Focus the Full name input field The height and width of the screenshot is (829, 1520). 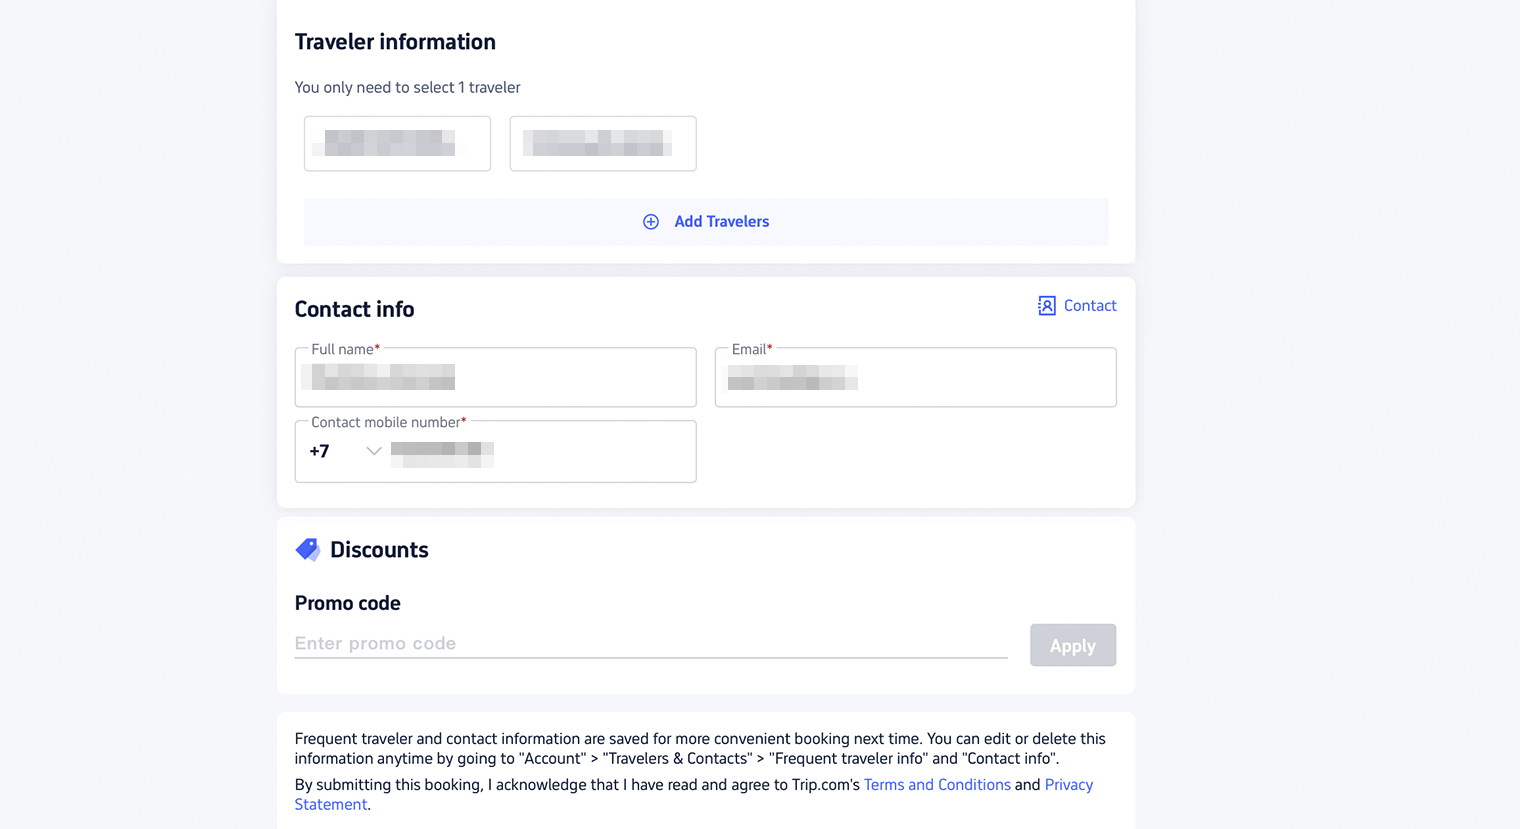click(496, 377)
